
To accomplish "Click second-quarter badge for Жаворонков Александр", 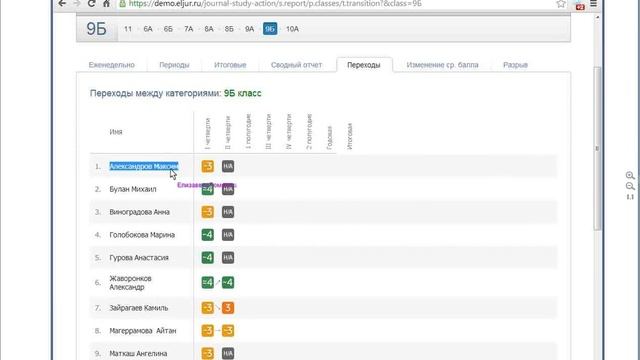I will click(228, 282).
